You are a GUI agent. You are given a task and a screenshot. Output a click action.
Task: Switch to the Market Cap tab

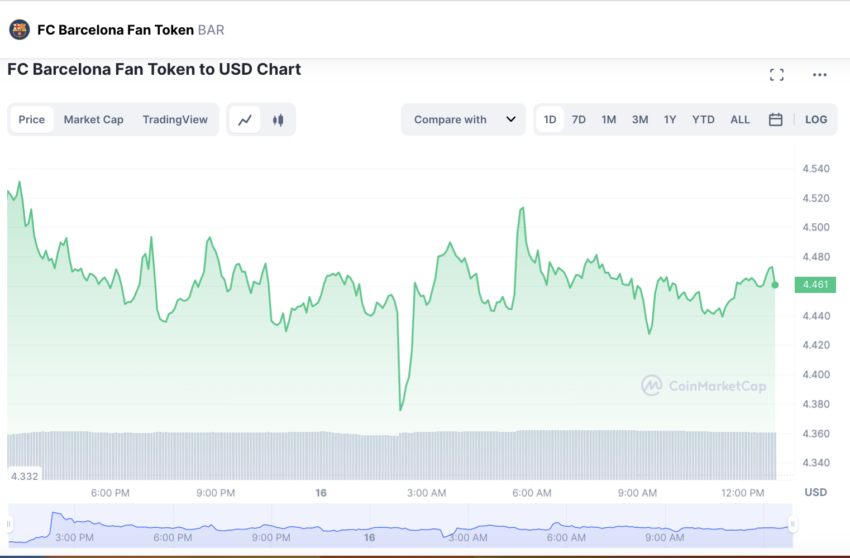[x=94, y=120]
